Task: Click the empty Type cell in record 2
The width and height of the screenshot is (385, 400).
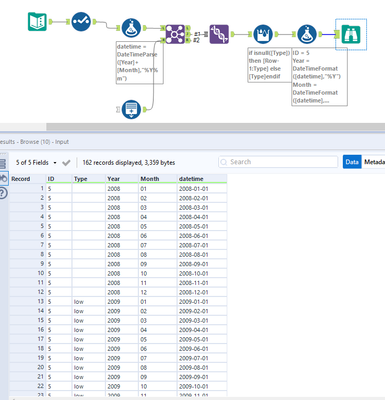Action: pos(89,198)
